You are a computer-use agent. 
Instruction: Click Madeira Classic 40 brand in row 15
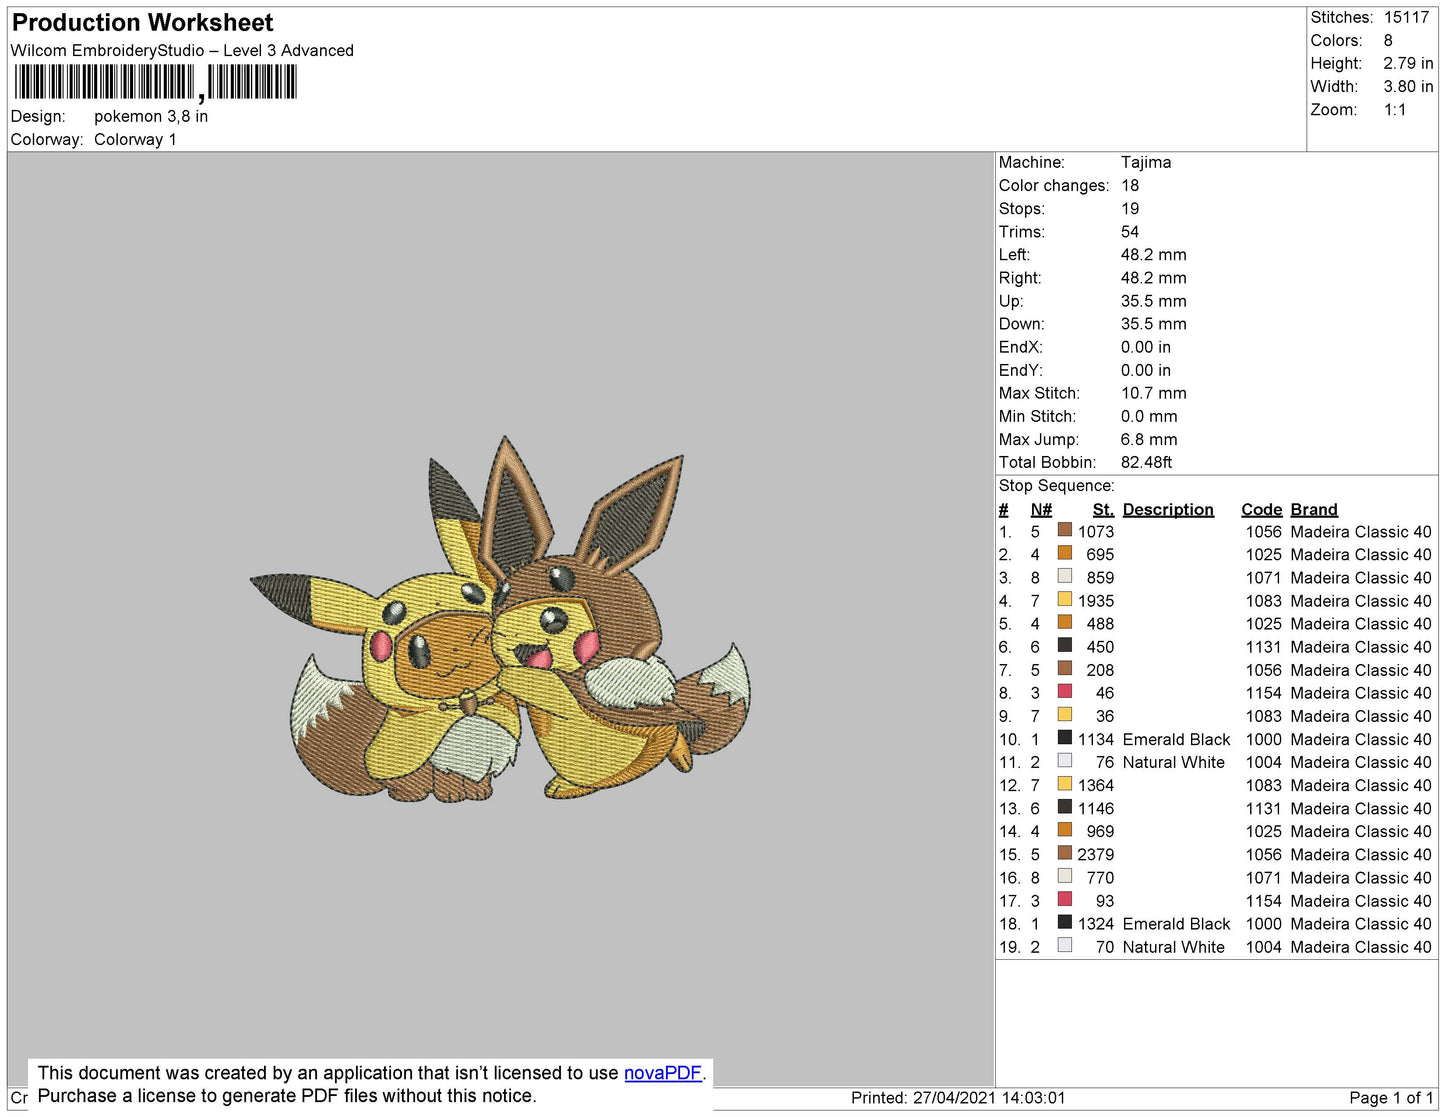coord(1361,854)
